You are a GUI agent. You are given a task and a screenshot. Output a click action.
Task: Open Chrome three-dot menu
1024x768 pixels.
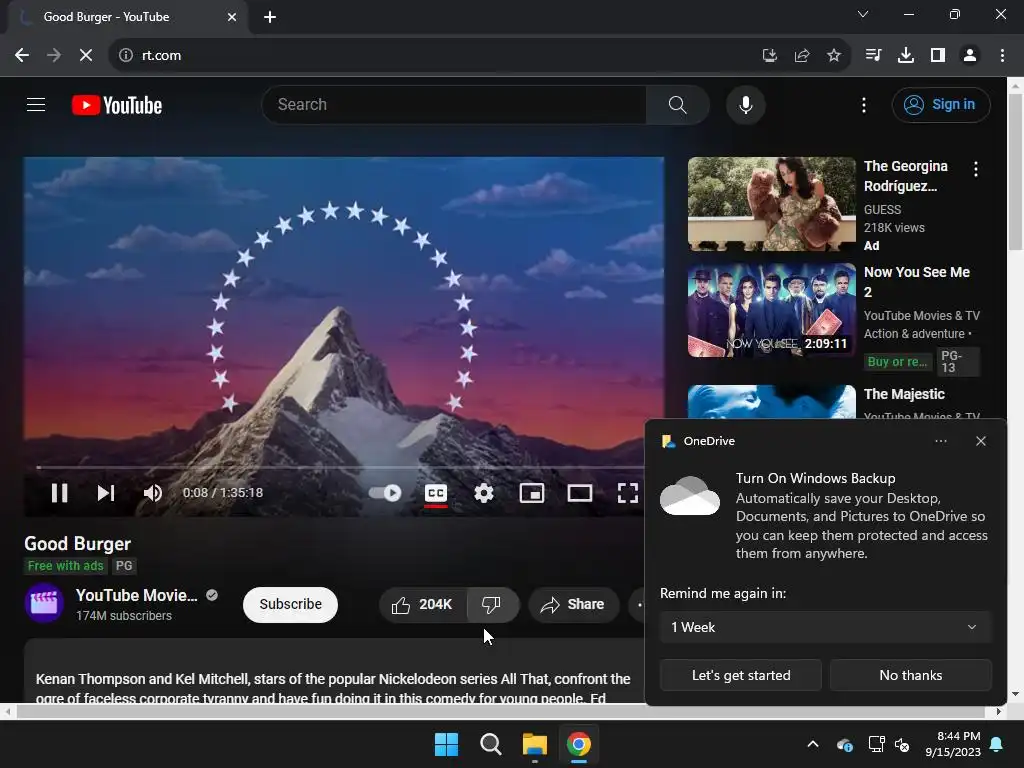1002,56
